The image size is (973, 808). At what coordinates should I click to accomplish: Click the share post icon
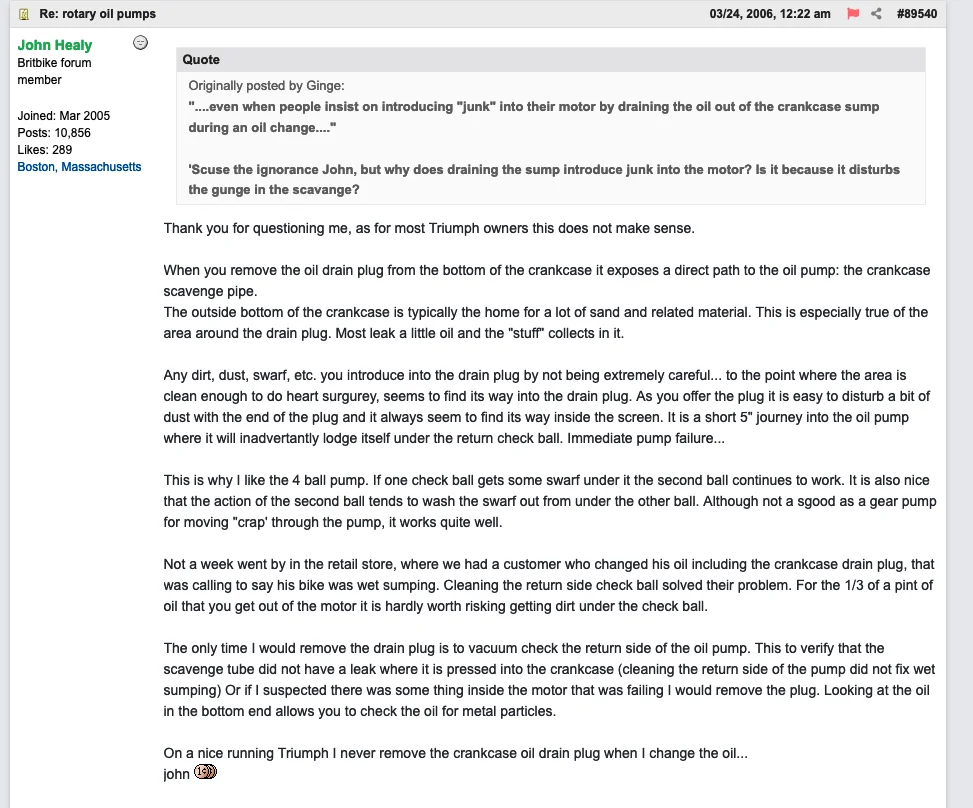(876, 14)
